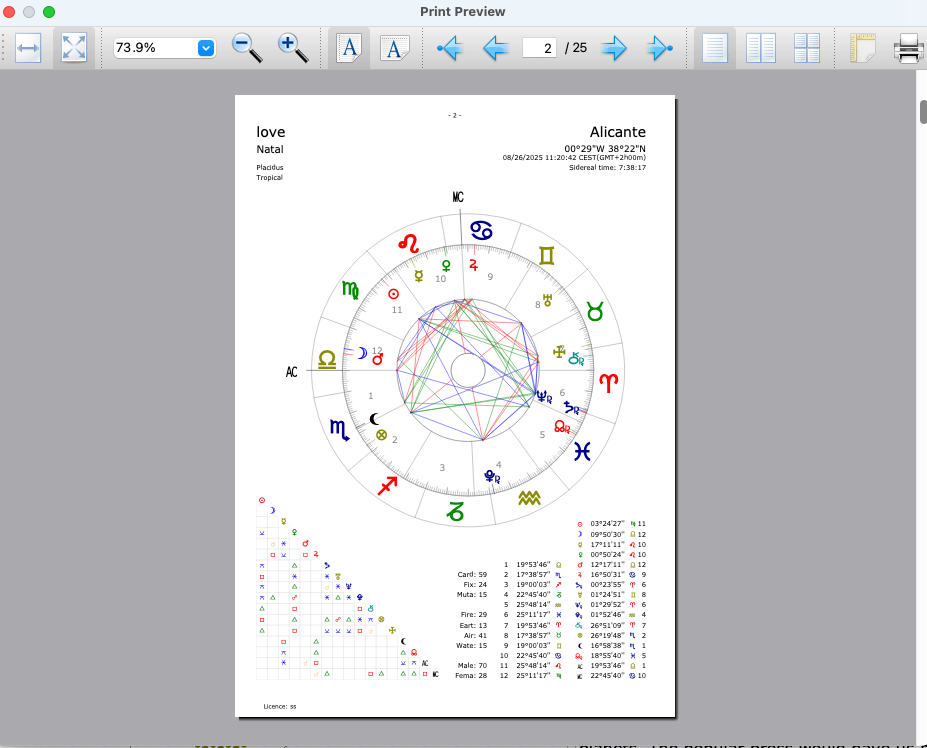Jump to the last page
Image resolution: width=927 pixels, height=748 pixels.
(x=659, y=47)
